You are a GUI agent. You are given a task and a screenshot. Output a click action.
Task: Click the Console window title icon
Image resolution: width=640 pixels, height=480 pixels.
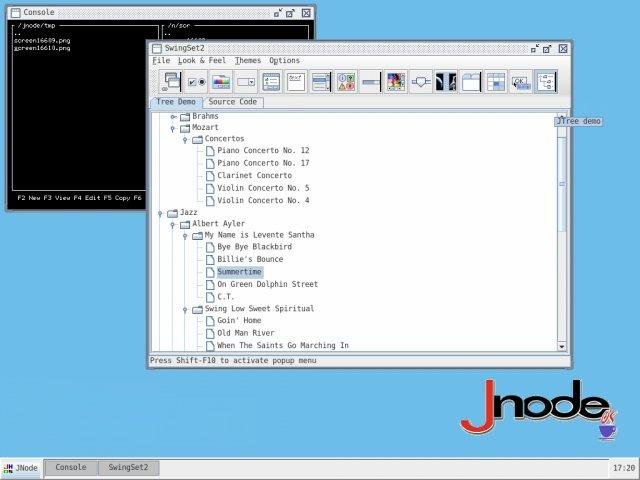[16, 13]
